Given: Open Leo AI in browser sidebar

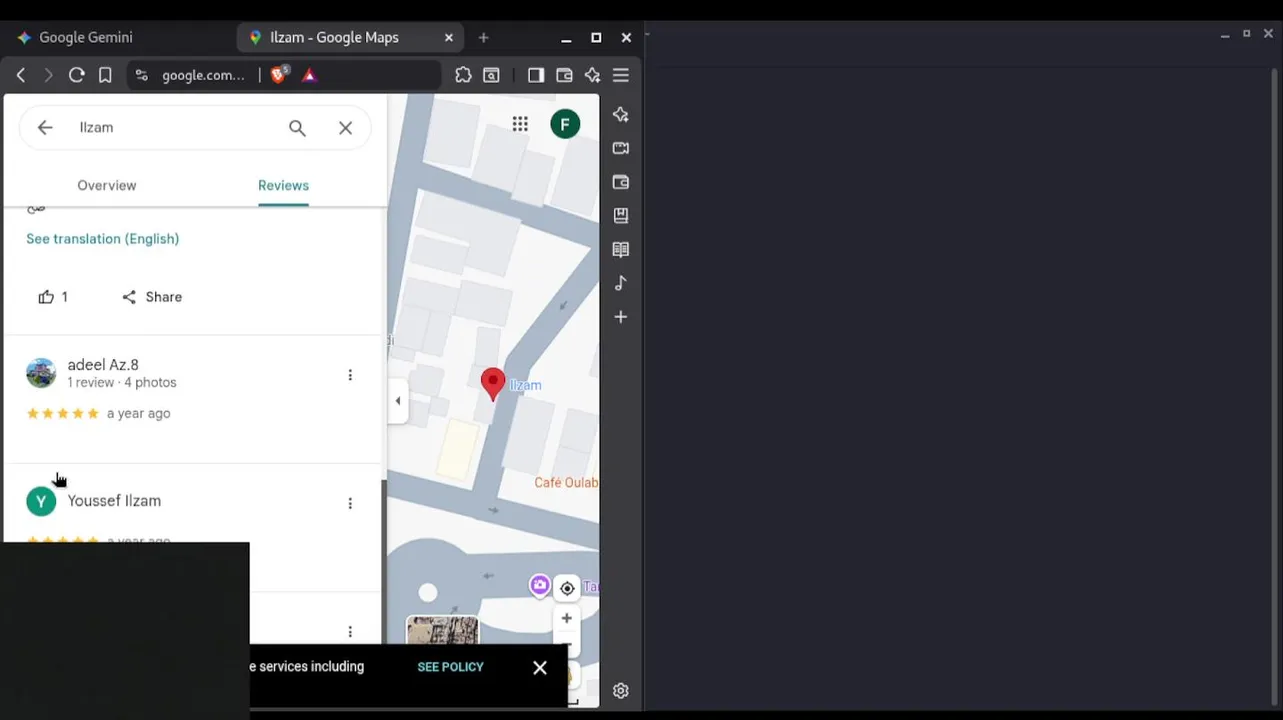Looking at the screenshot, I should pos(621,115).
